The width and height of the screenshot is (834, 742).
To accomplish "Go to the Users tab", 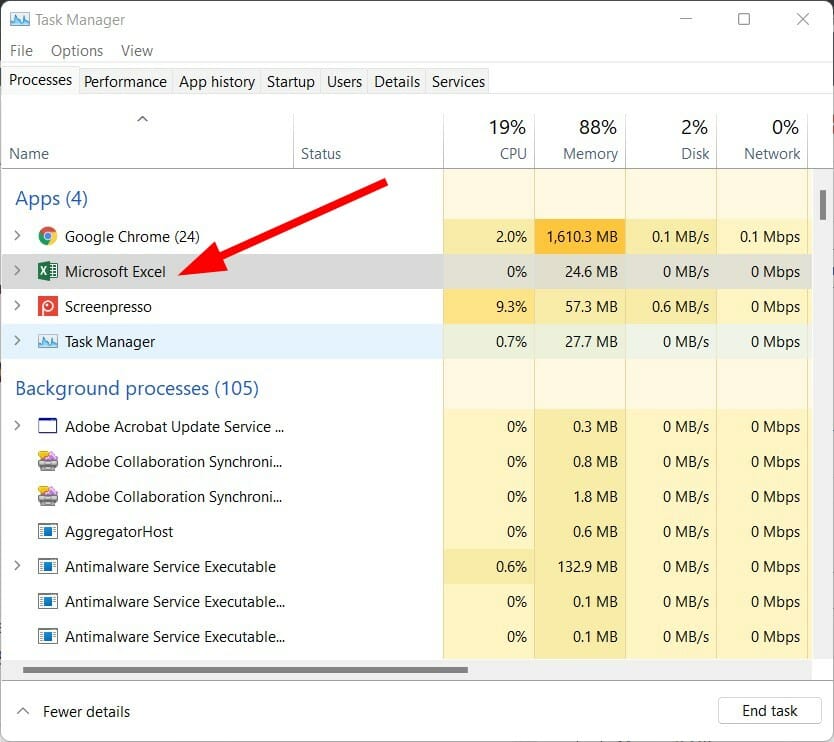I will pyautogui.click(x=344, y=81).
